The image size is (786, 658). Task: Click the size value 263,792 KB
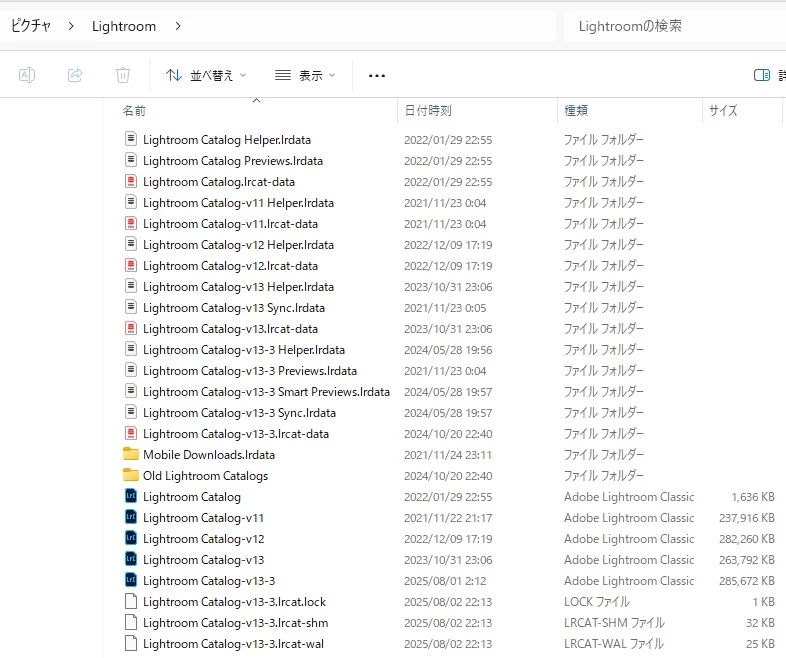click(746, 560)
